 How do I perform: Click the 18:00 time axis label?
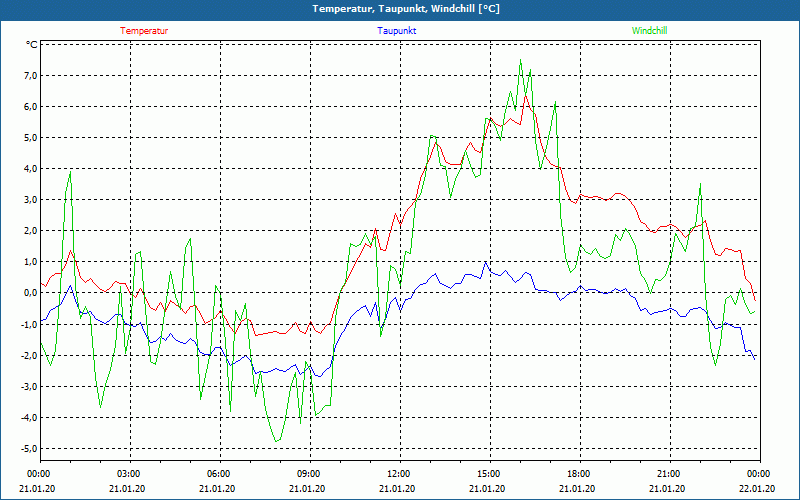coord(578,474)
